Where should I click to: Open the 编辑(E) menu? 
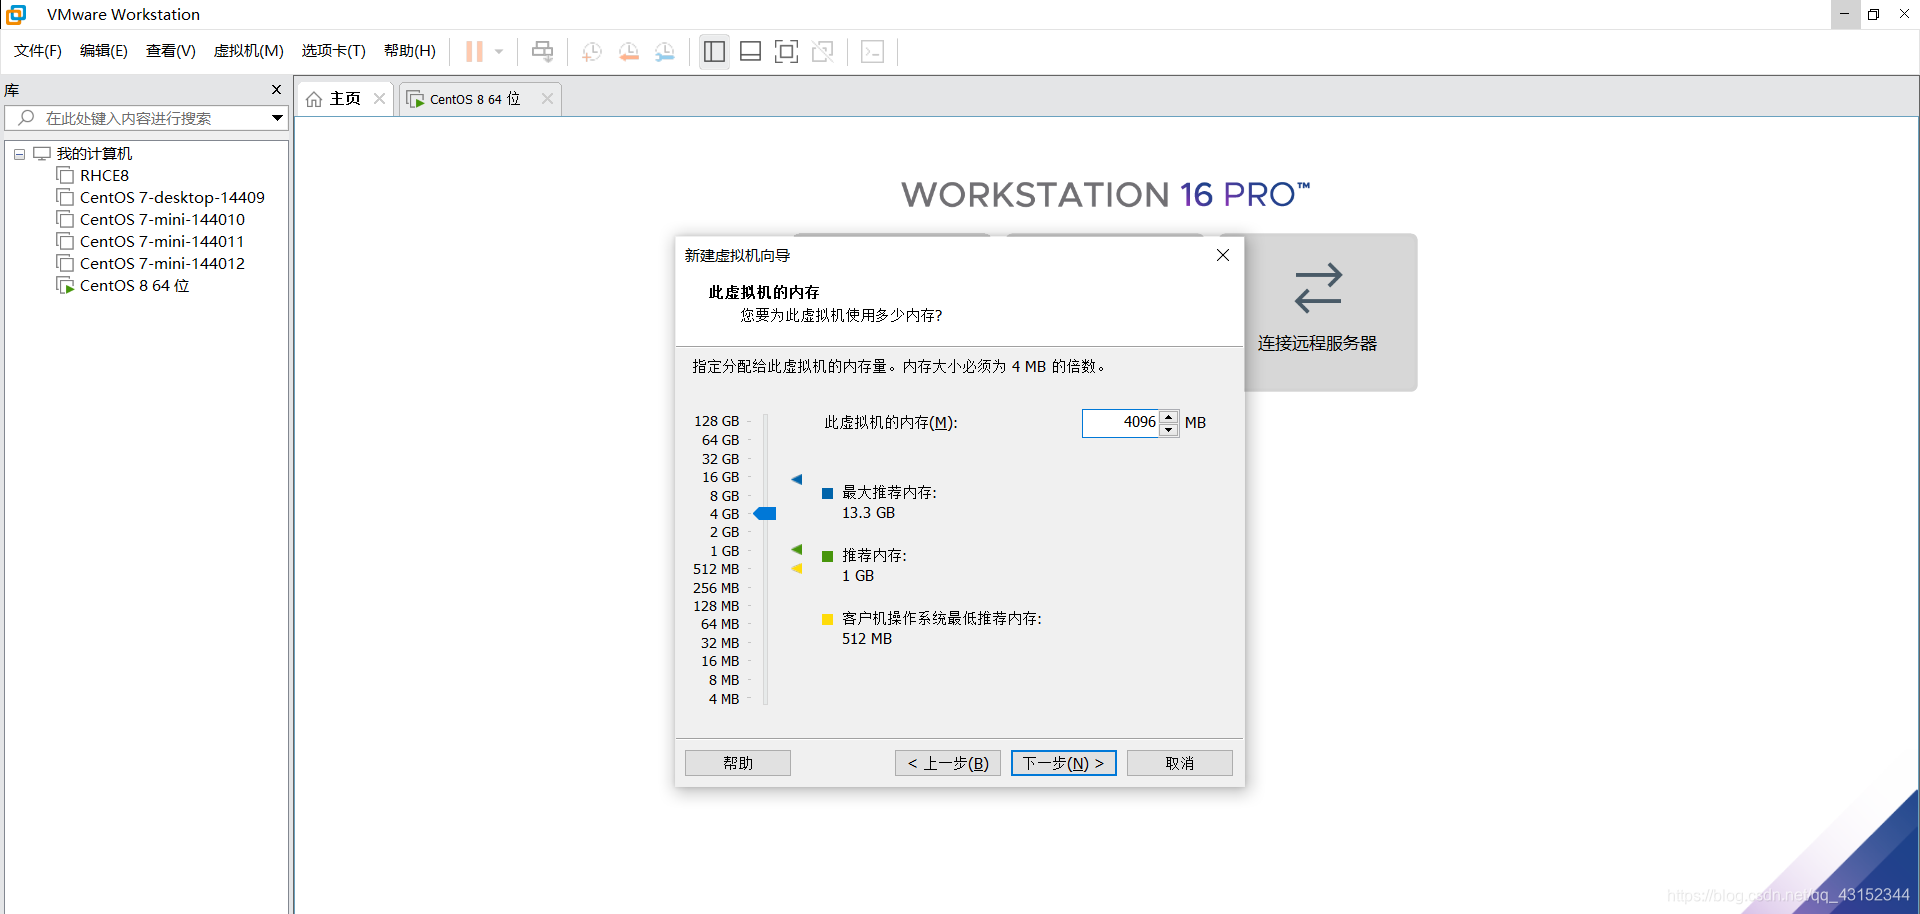pos(104,51)
